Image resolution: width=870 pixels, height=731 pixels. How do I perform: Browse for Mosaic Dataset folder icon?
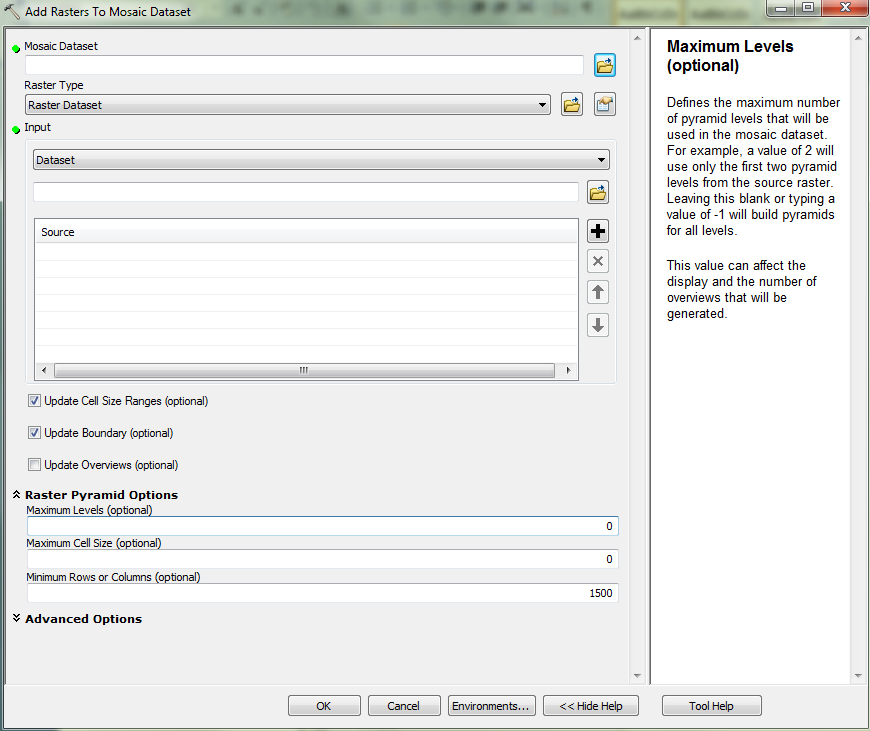(604, 65)
